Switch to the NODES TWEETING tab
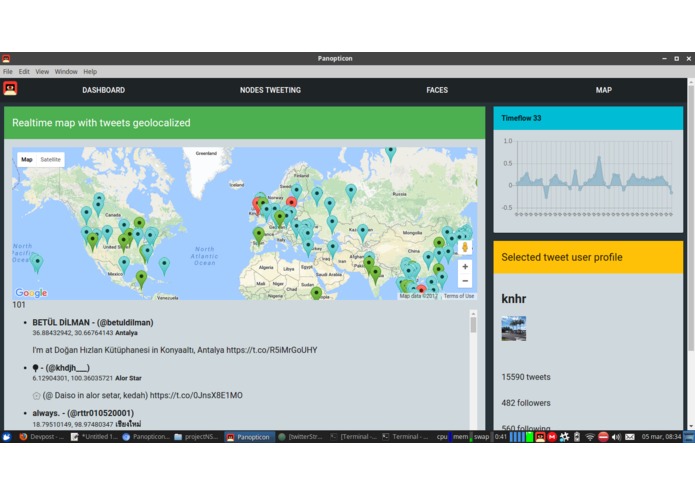695x494 pixels. 270,90
